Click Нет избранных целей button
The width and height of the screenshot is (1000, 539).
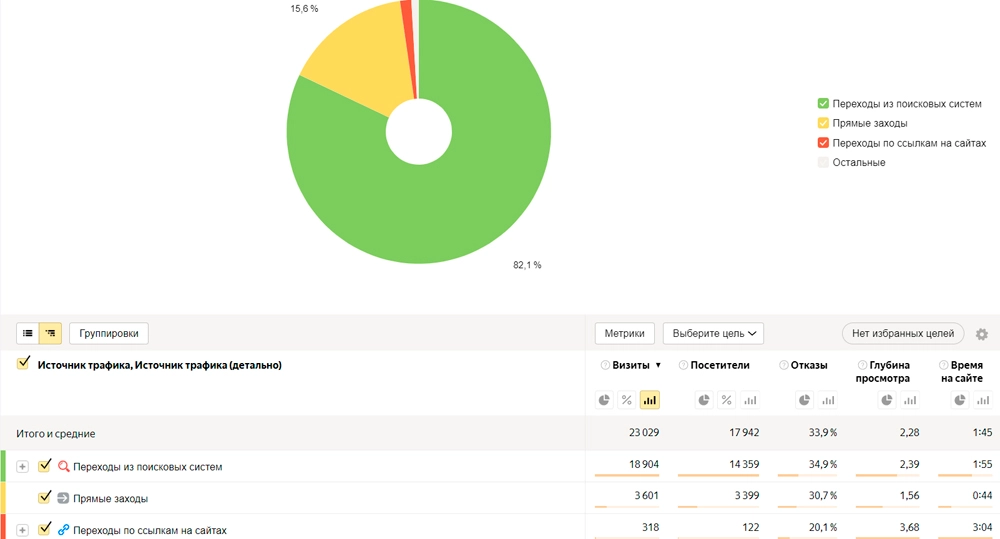coord(902,334)
